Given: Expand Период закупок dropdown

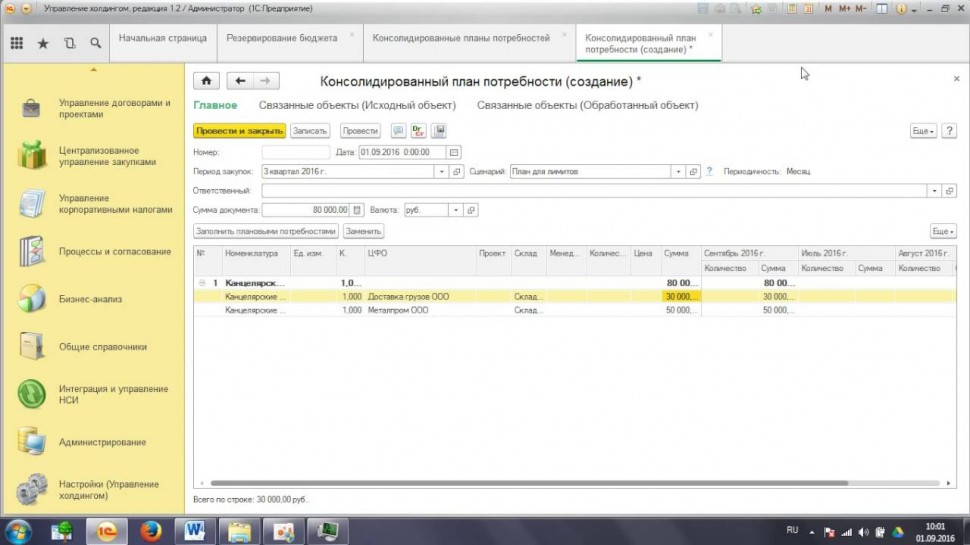Looking at the screenshot, I should (443, 172).
